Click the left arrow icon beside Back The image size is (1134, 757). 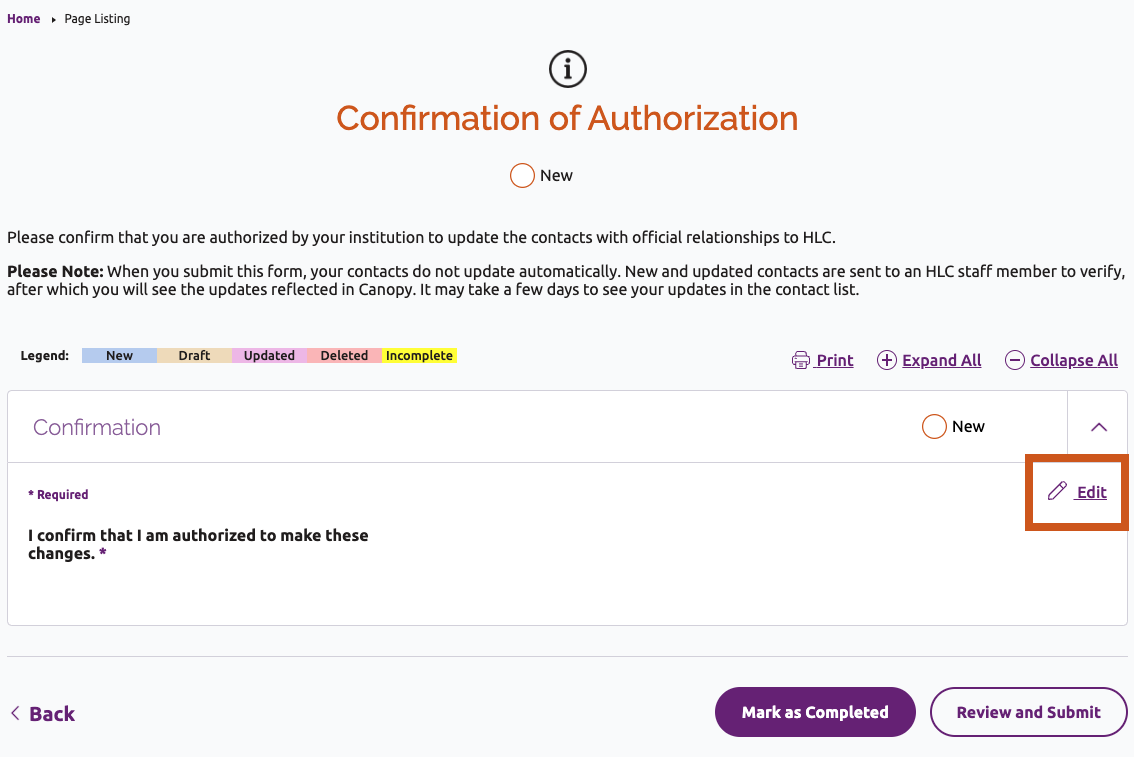[15, 713]
